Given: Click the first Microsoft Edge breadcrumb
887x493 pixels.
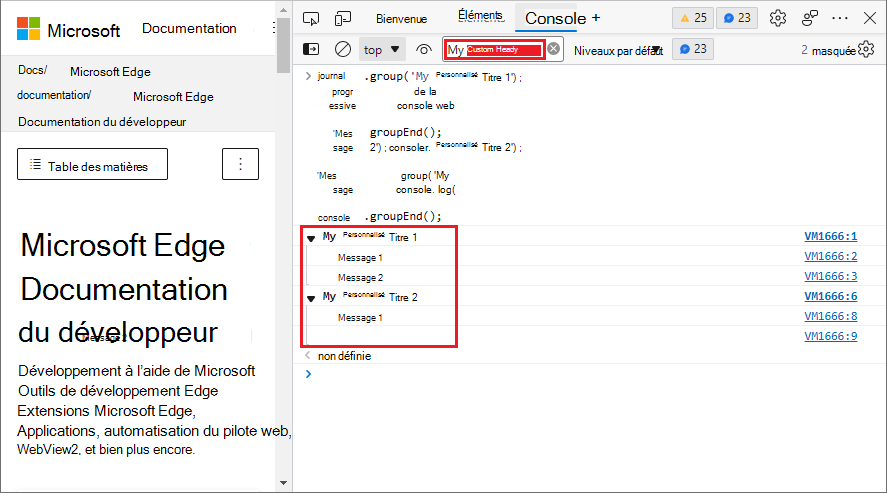Looking at the screenshot, I should [x=110, y=72].
